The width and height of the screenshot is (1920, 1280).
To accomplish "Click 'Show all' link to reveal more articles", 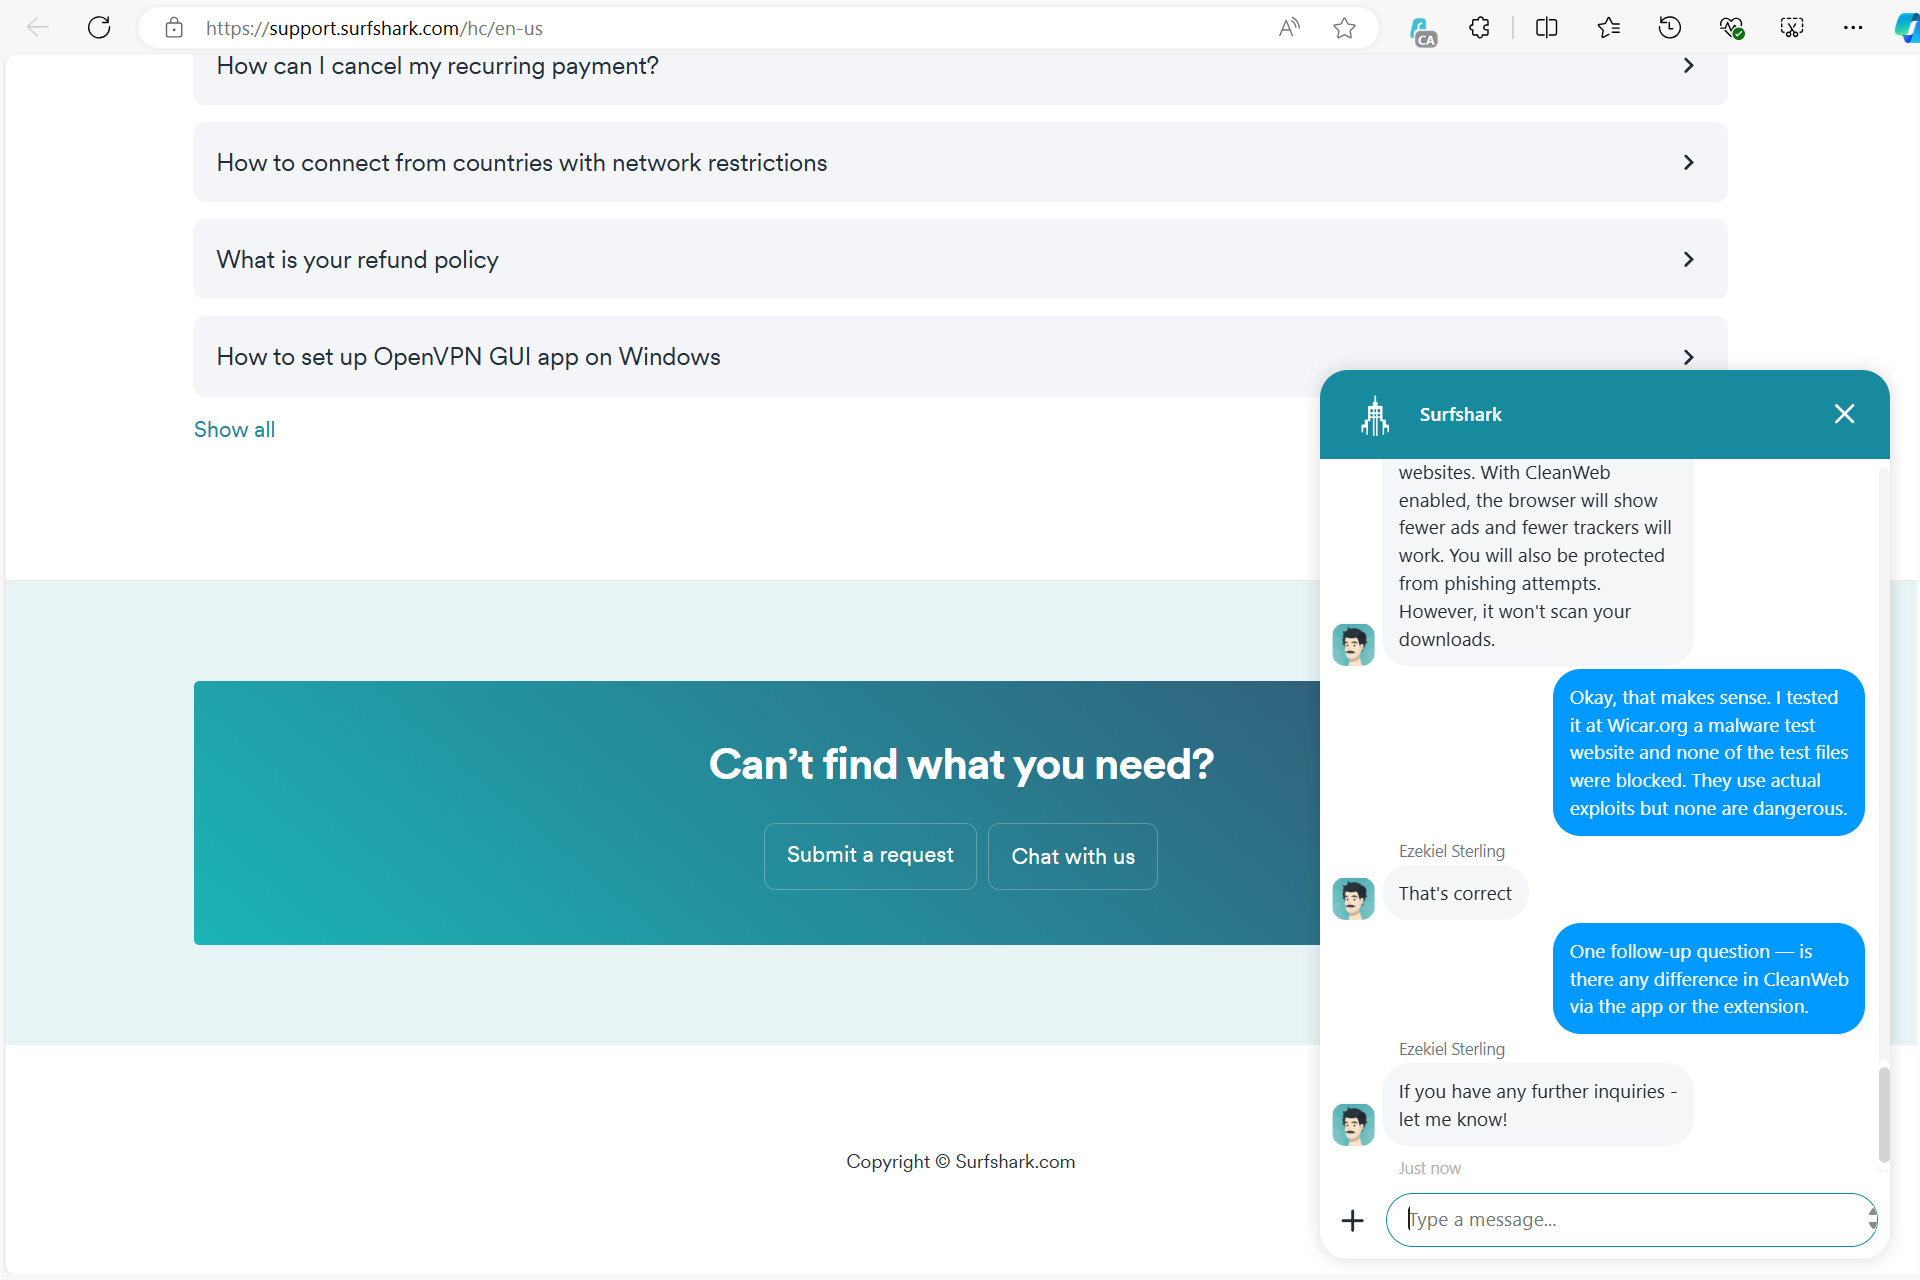I will [x=233, y=429].
